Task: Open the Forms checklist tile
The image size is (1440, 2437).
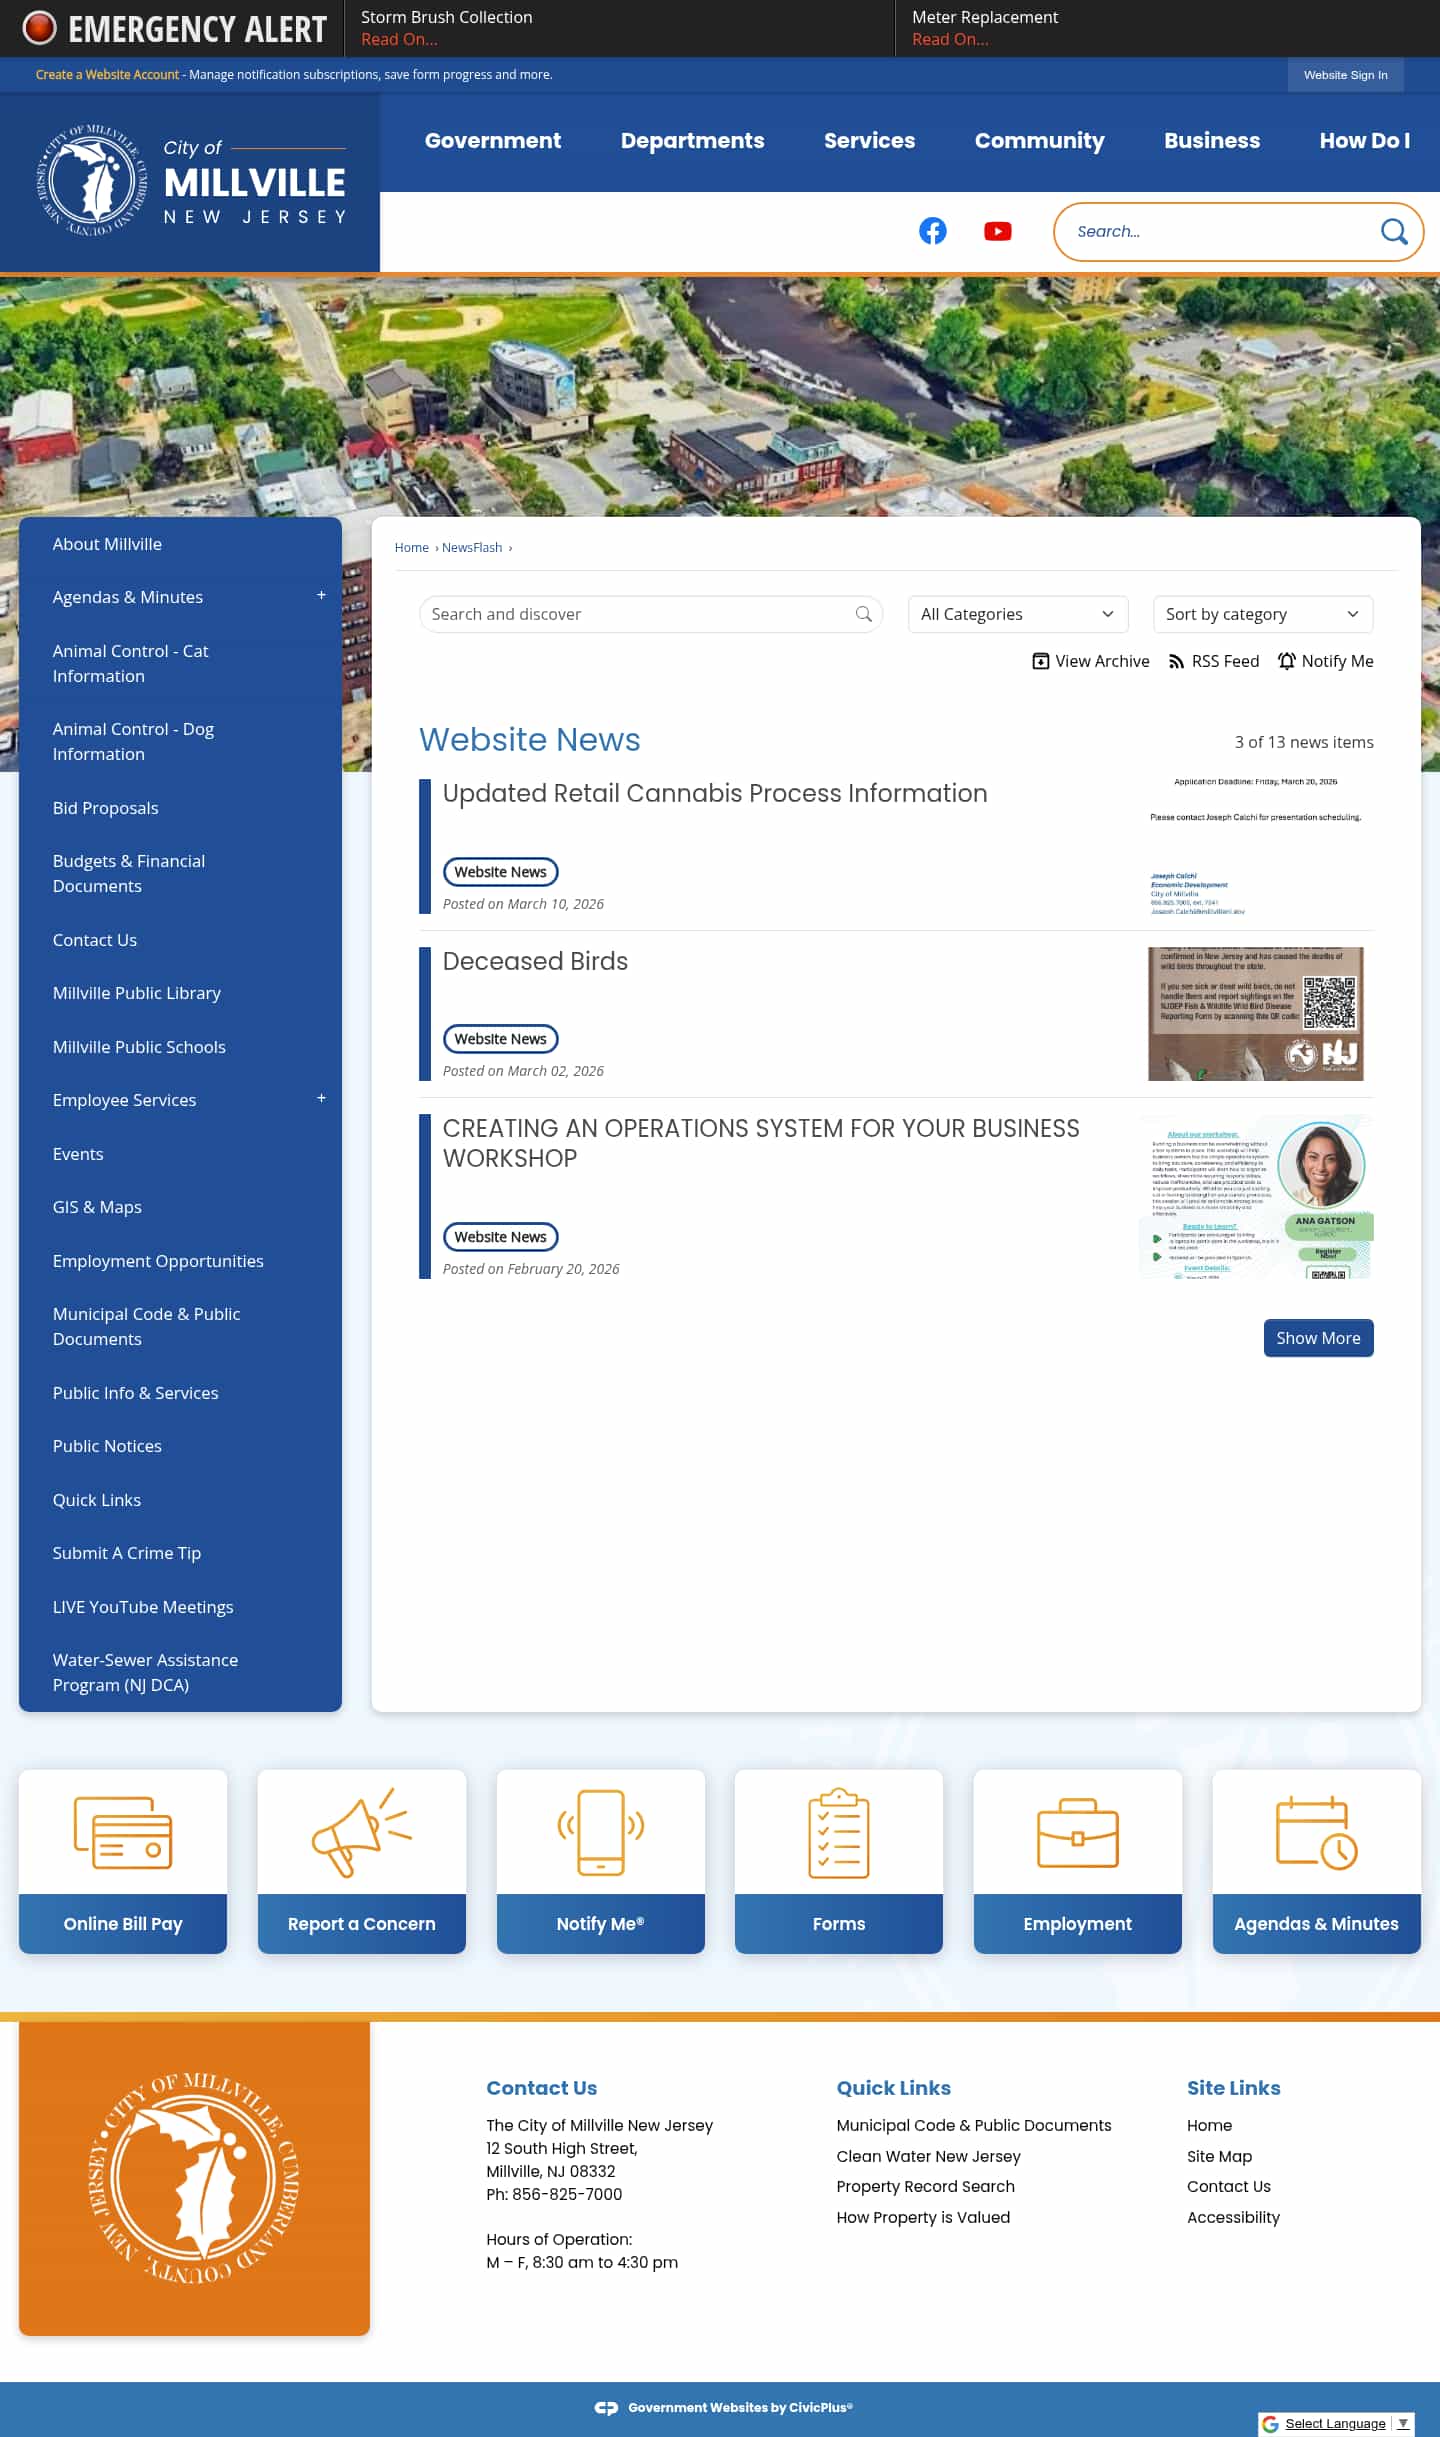Action: point(838,1832)
